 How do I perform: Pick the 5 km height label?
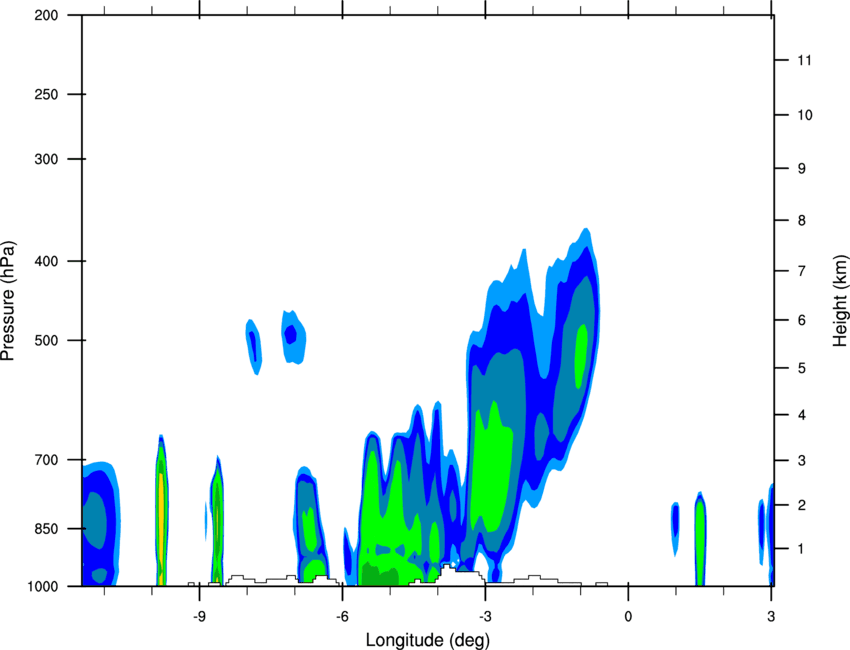point(801,368)
